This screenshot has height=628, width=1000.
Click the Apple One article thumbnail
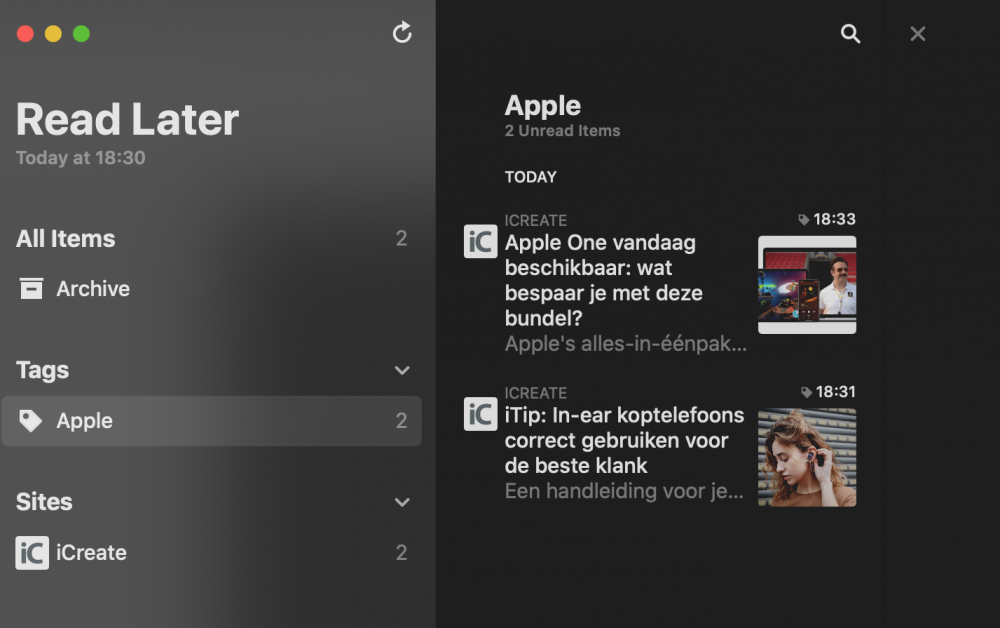807,285
